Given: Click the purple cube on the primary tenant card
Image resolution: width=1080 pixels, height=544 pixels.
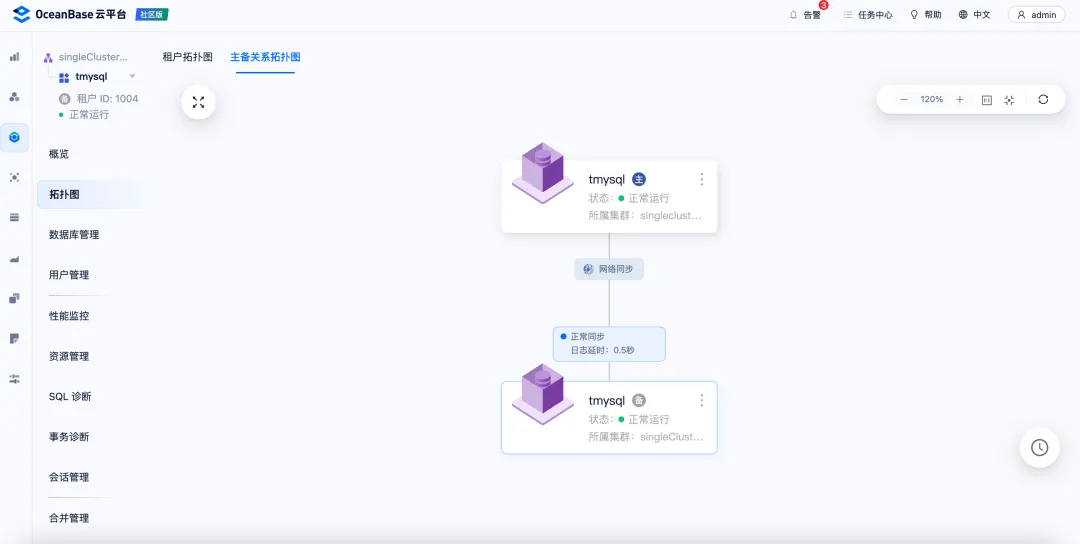Looking at the screenshot, I should pos(543,172).
